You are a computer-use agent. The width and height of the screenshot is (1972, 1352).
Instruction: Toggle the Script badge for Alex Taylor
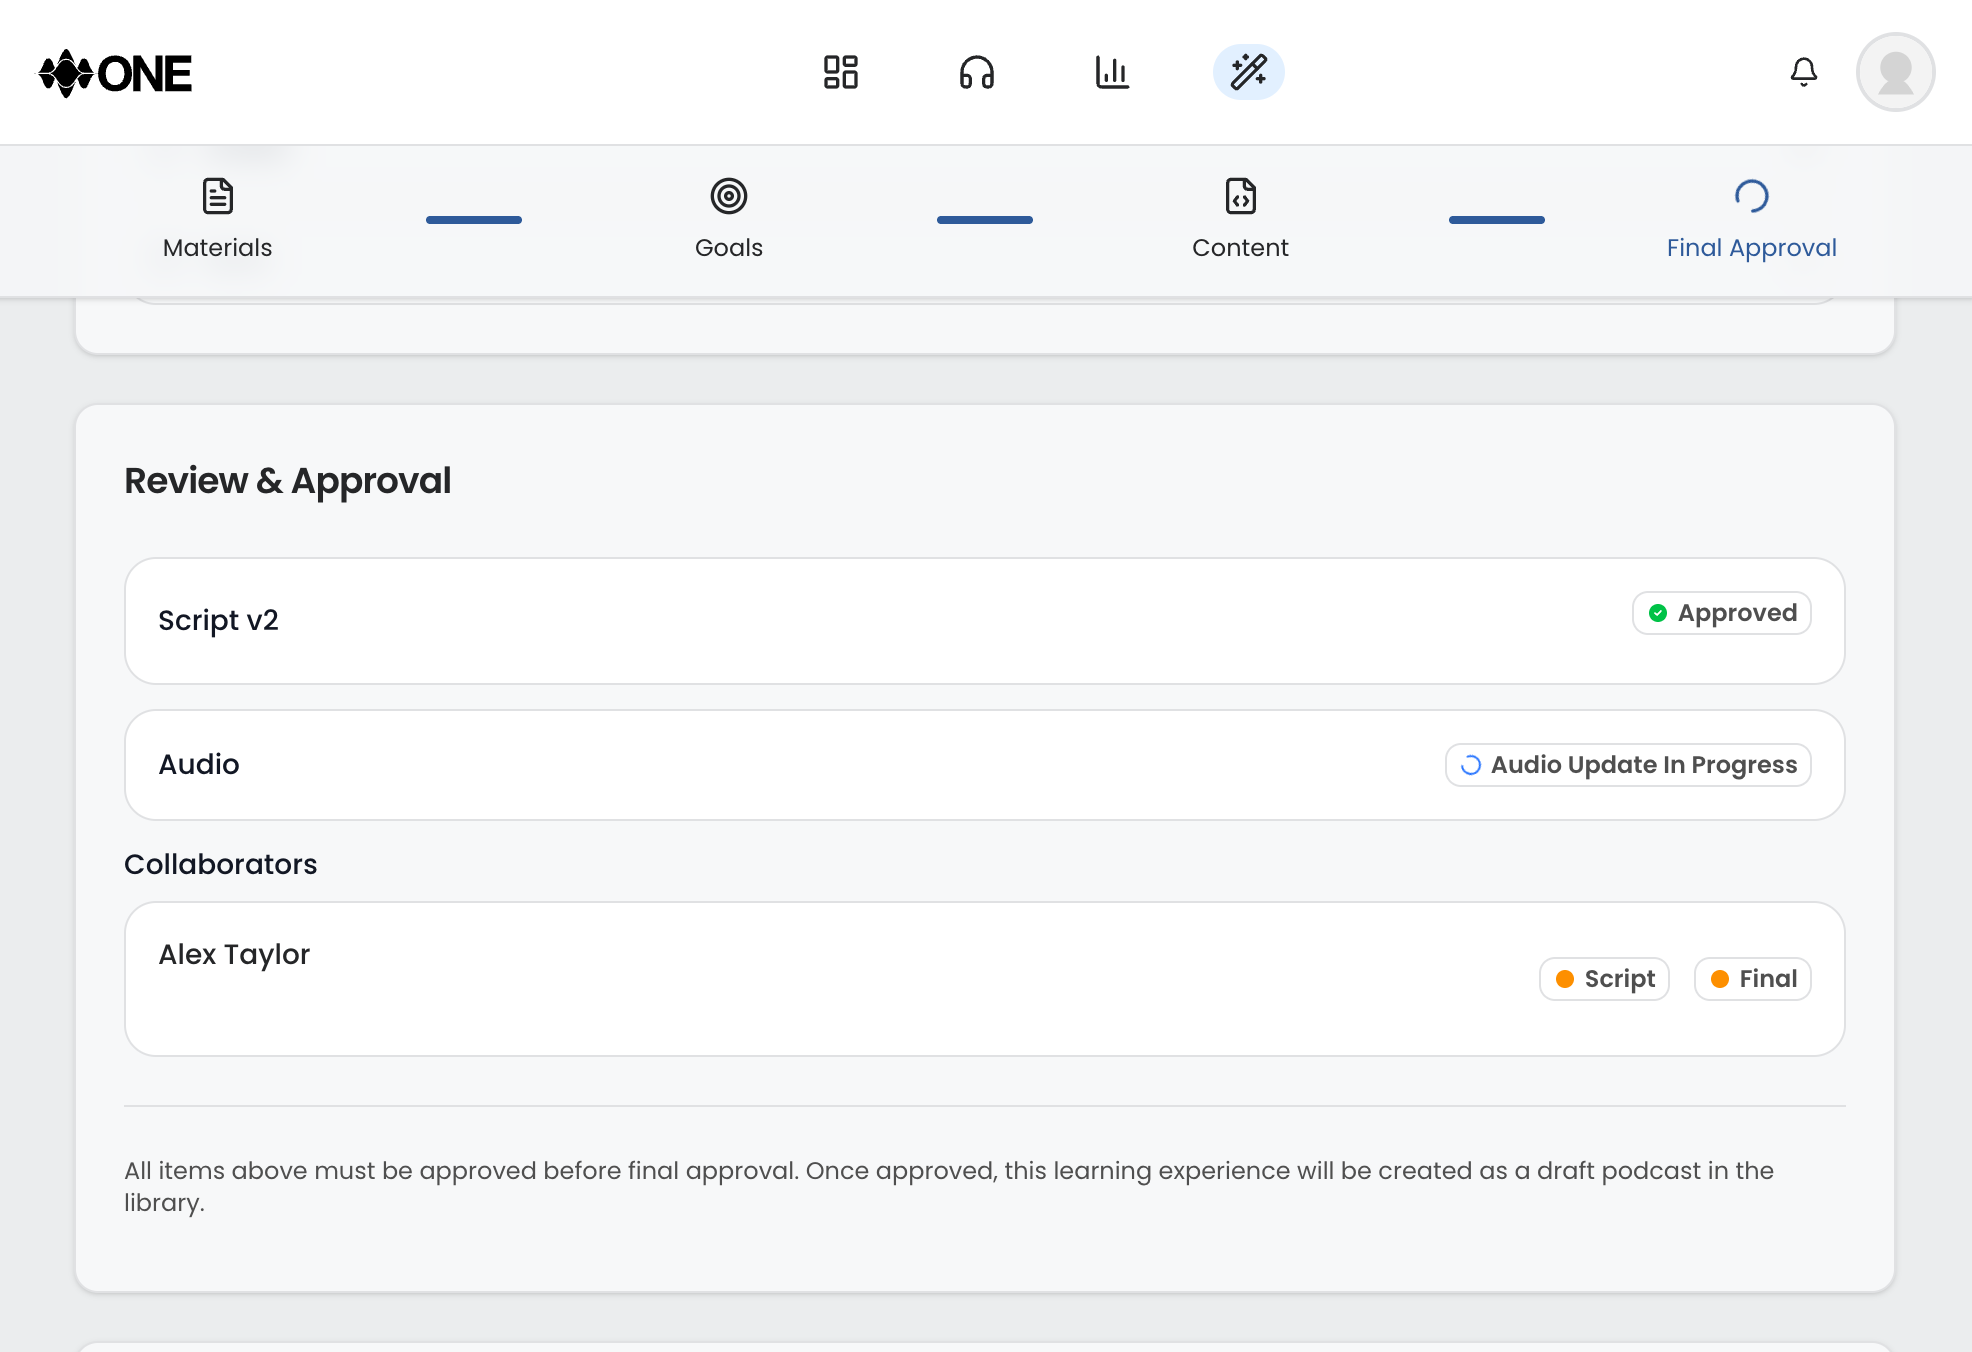pyautogui.click(x=1604, y=979)
